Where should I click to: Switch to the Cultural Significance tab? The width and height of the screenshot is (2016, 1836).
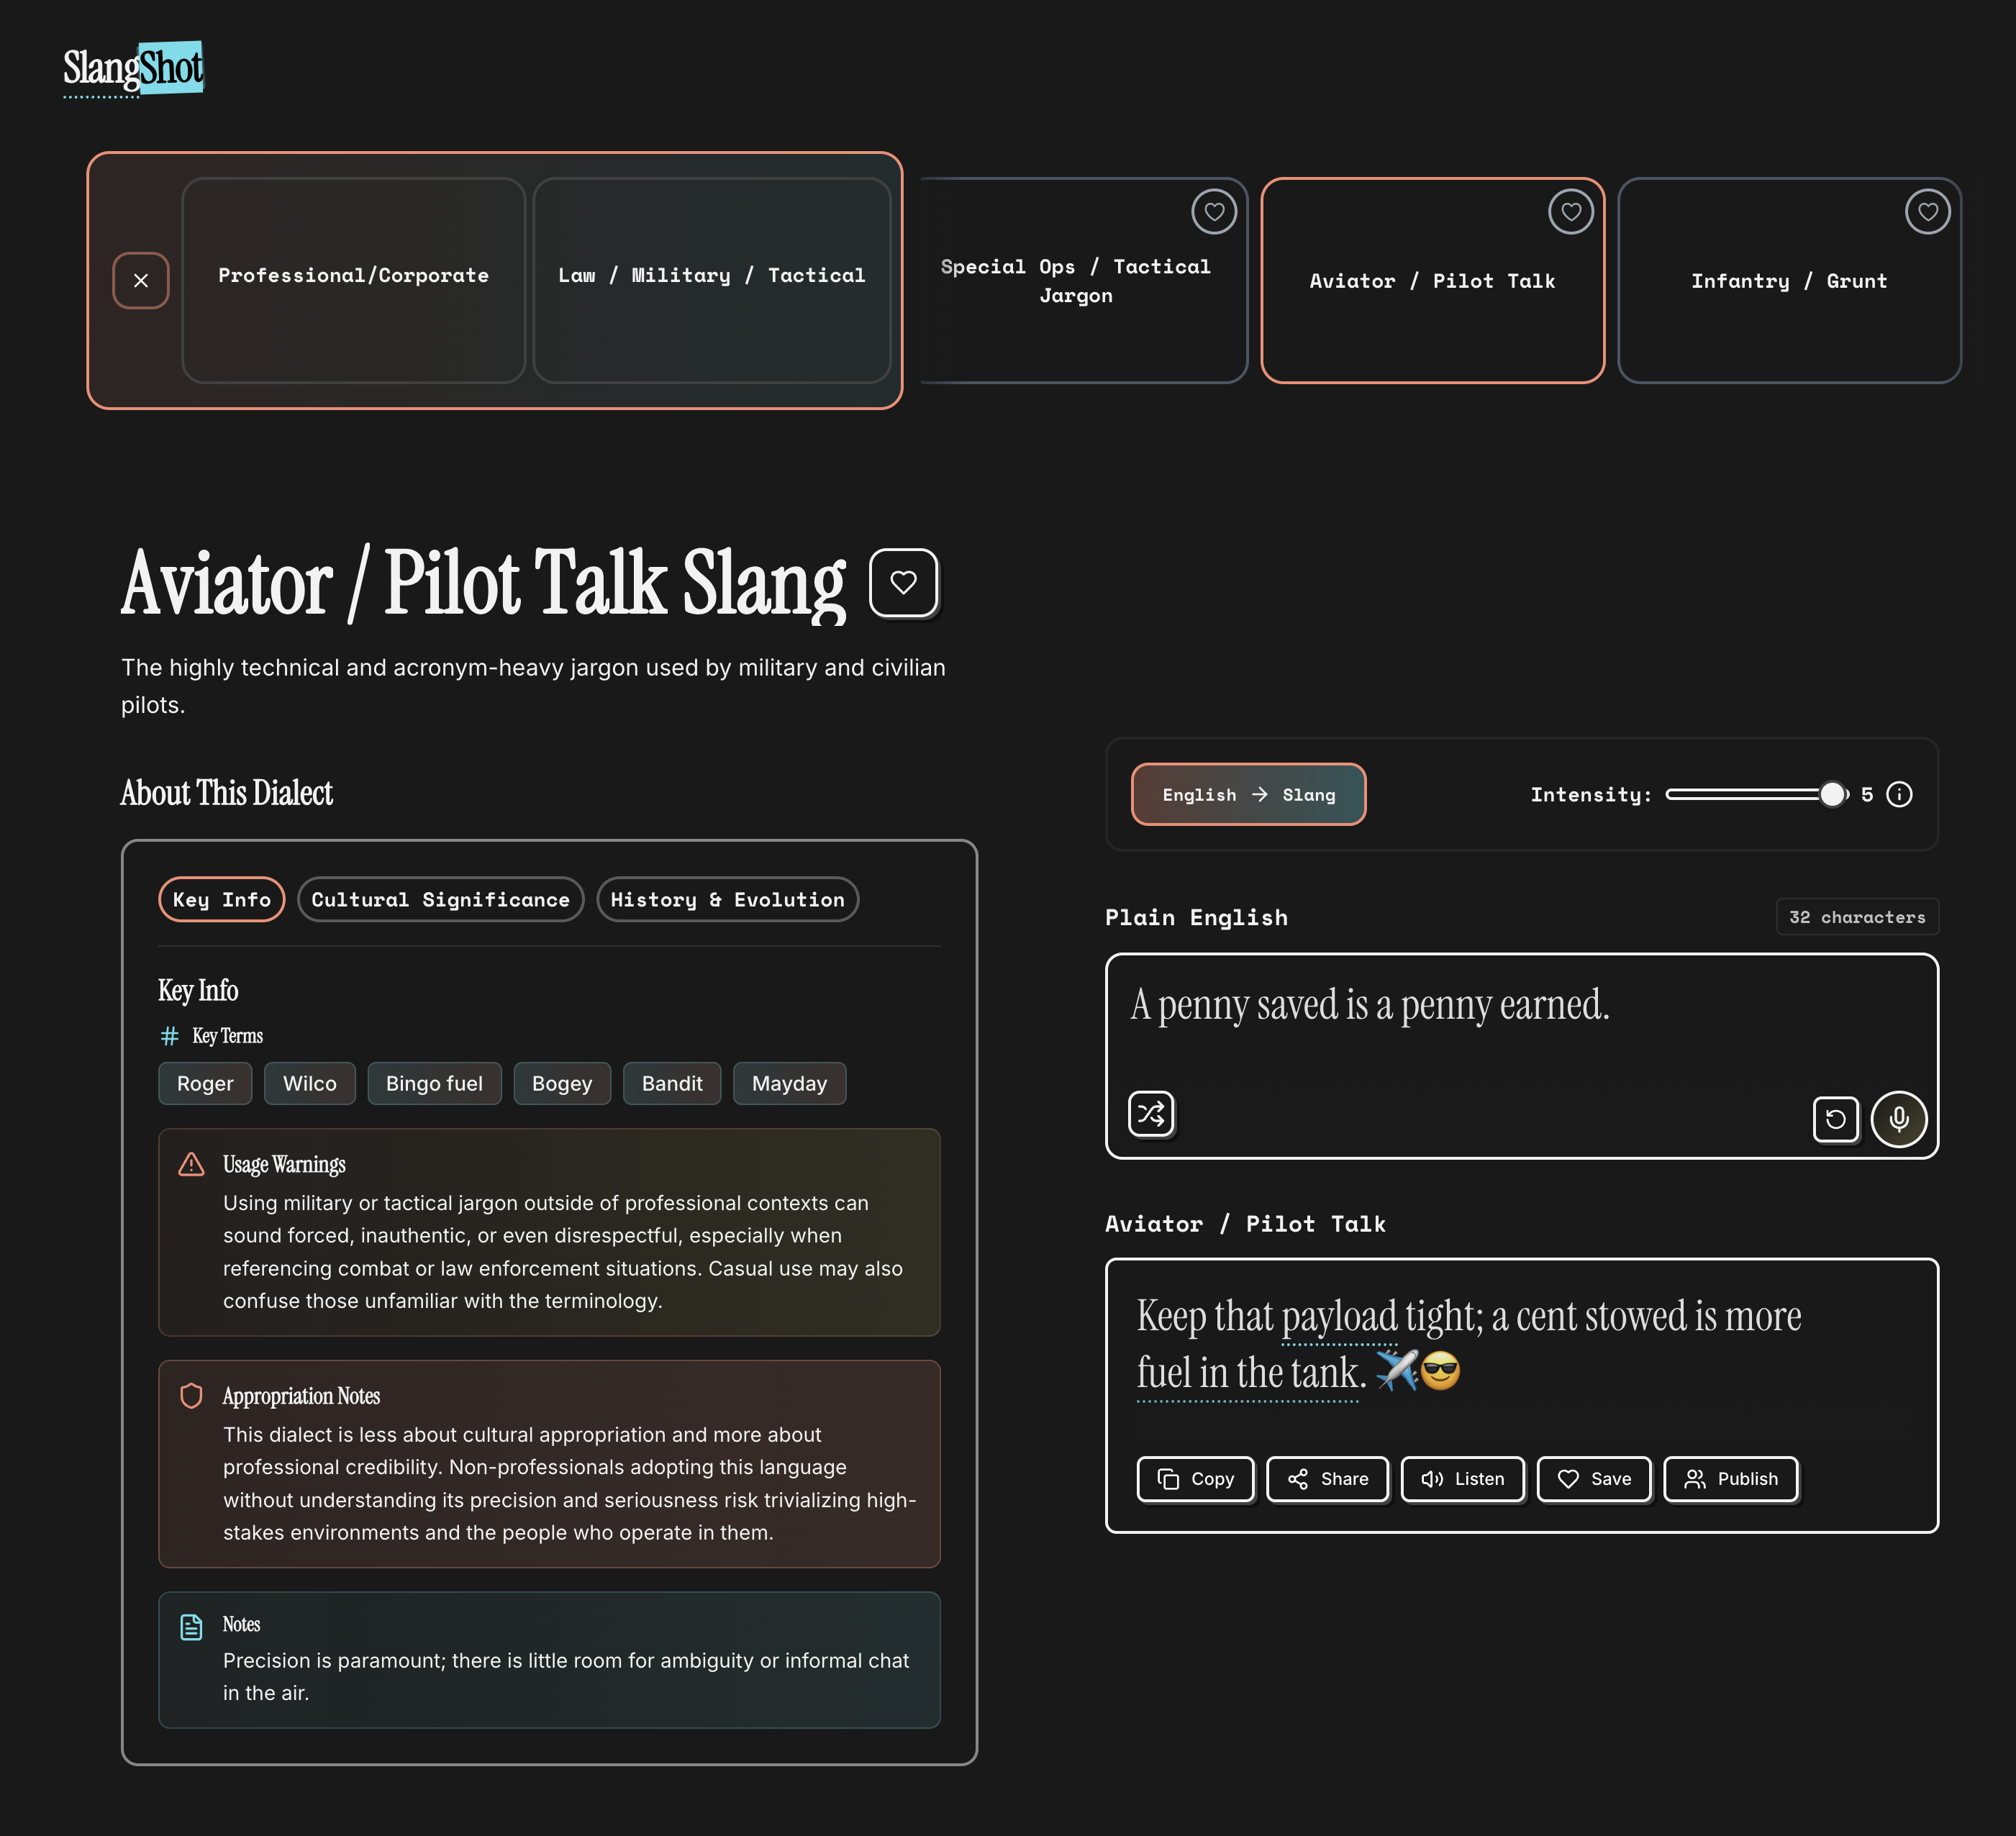click(x=440, y=899)
